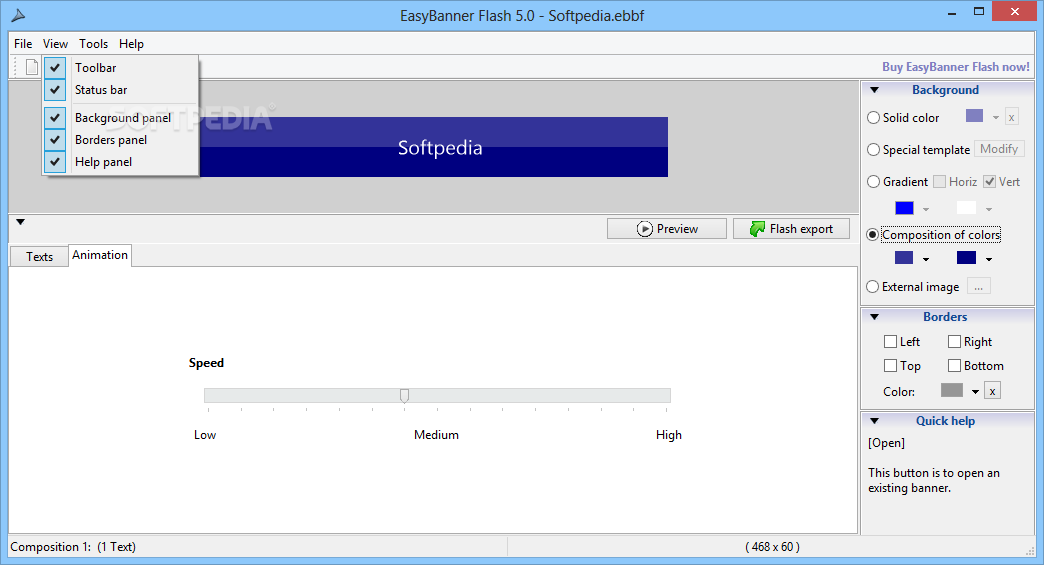This screenshot has width=1044, height=565.
Task: Click the white gradient end swatch
Action: tap(966, 208)
